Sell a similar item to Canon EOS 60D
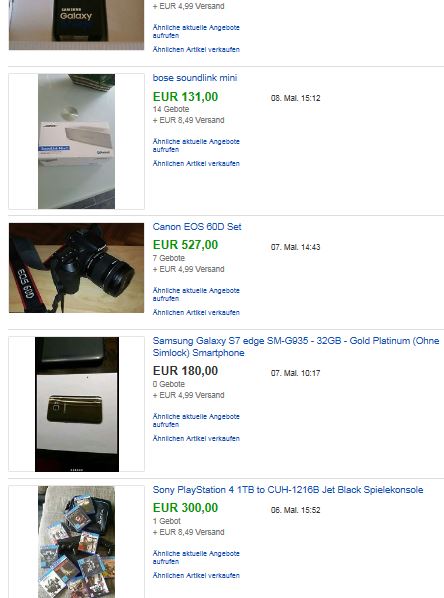 coord(196,312)
